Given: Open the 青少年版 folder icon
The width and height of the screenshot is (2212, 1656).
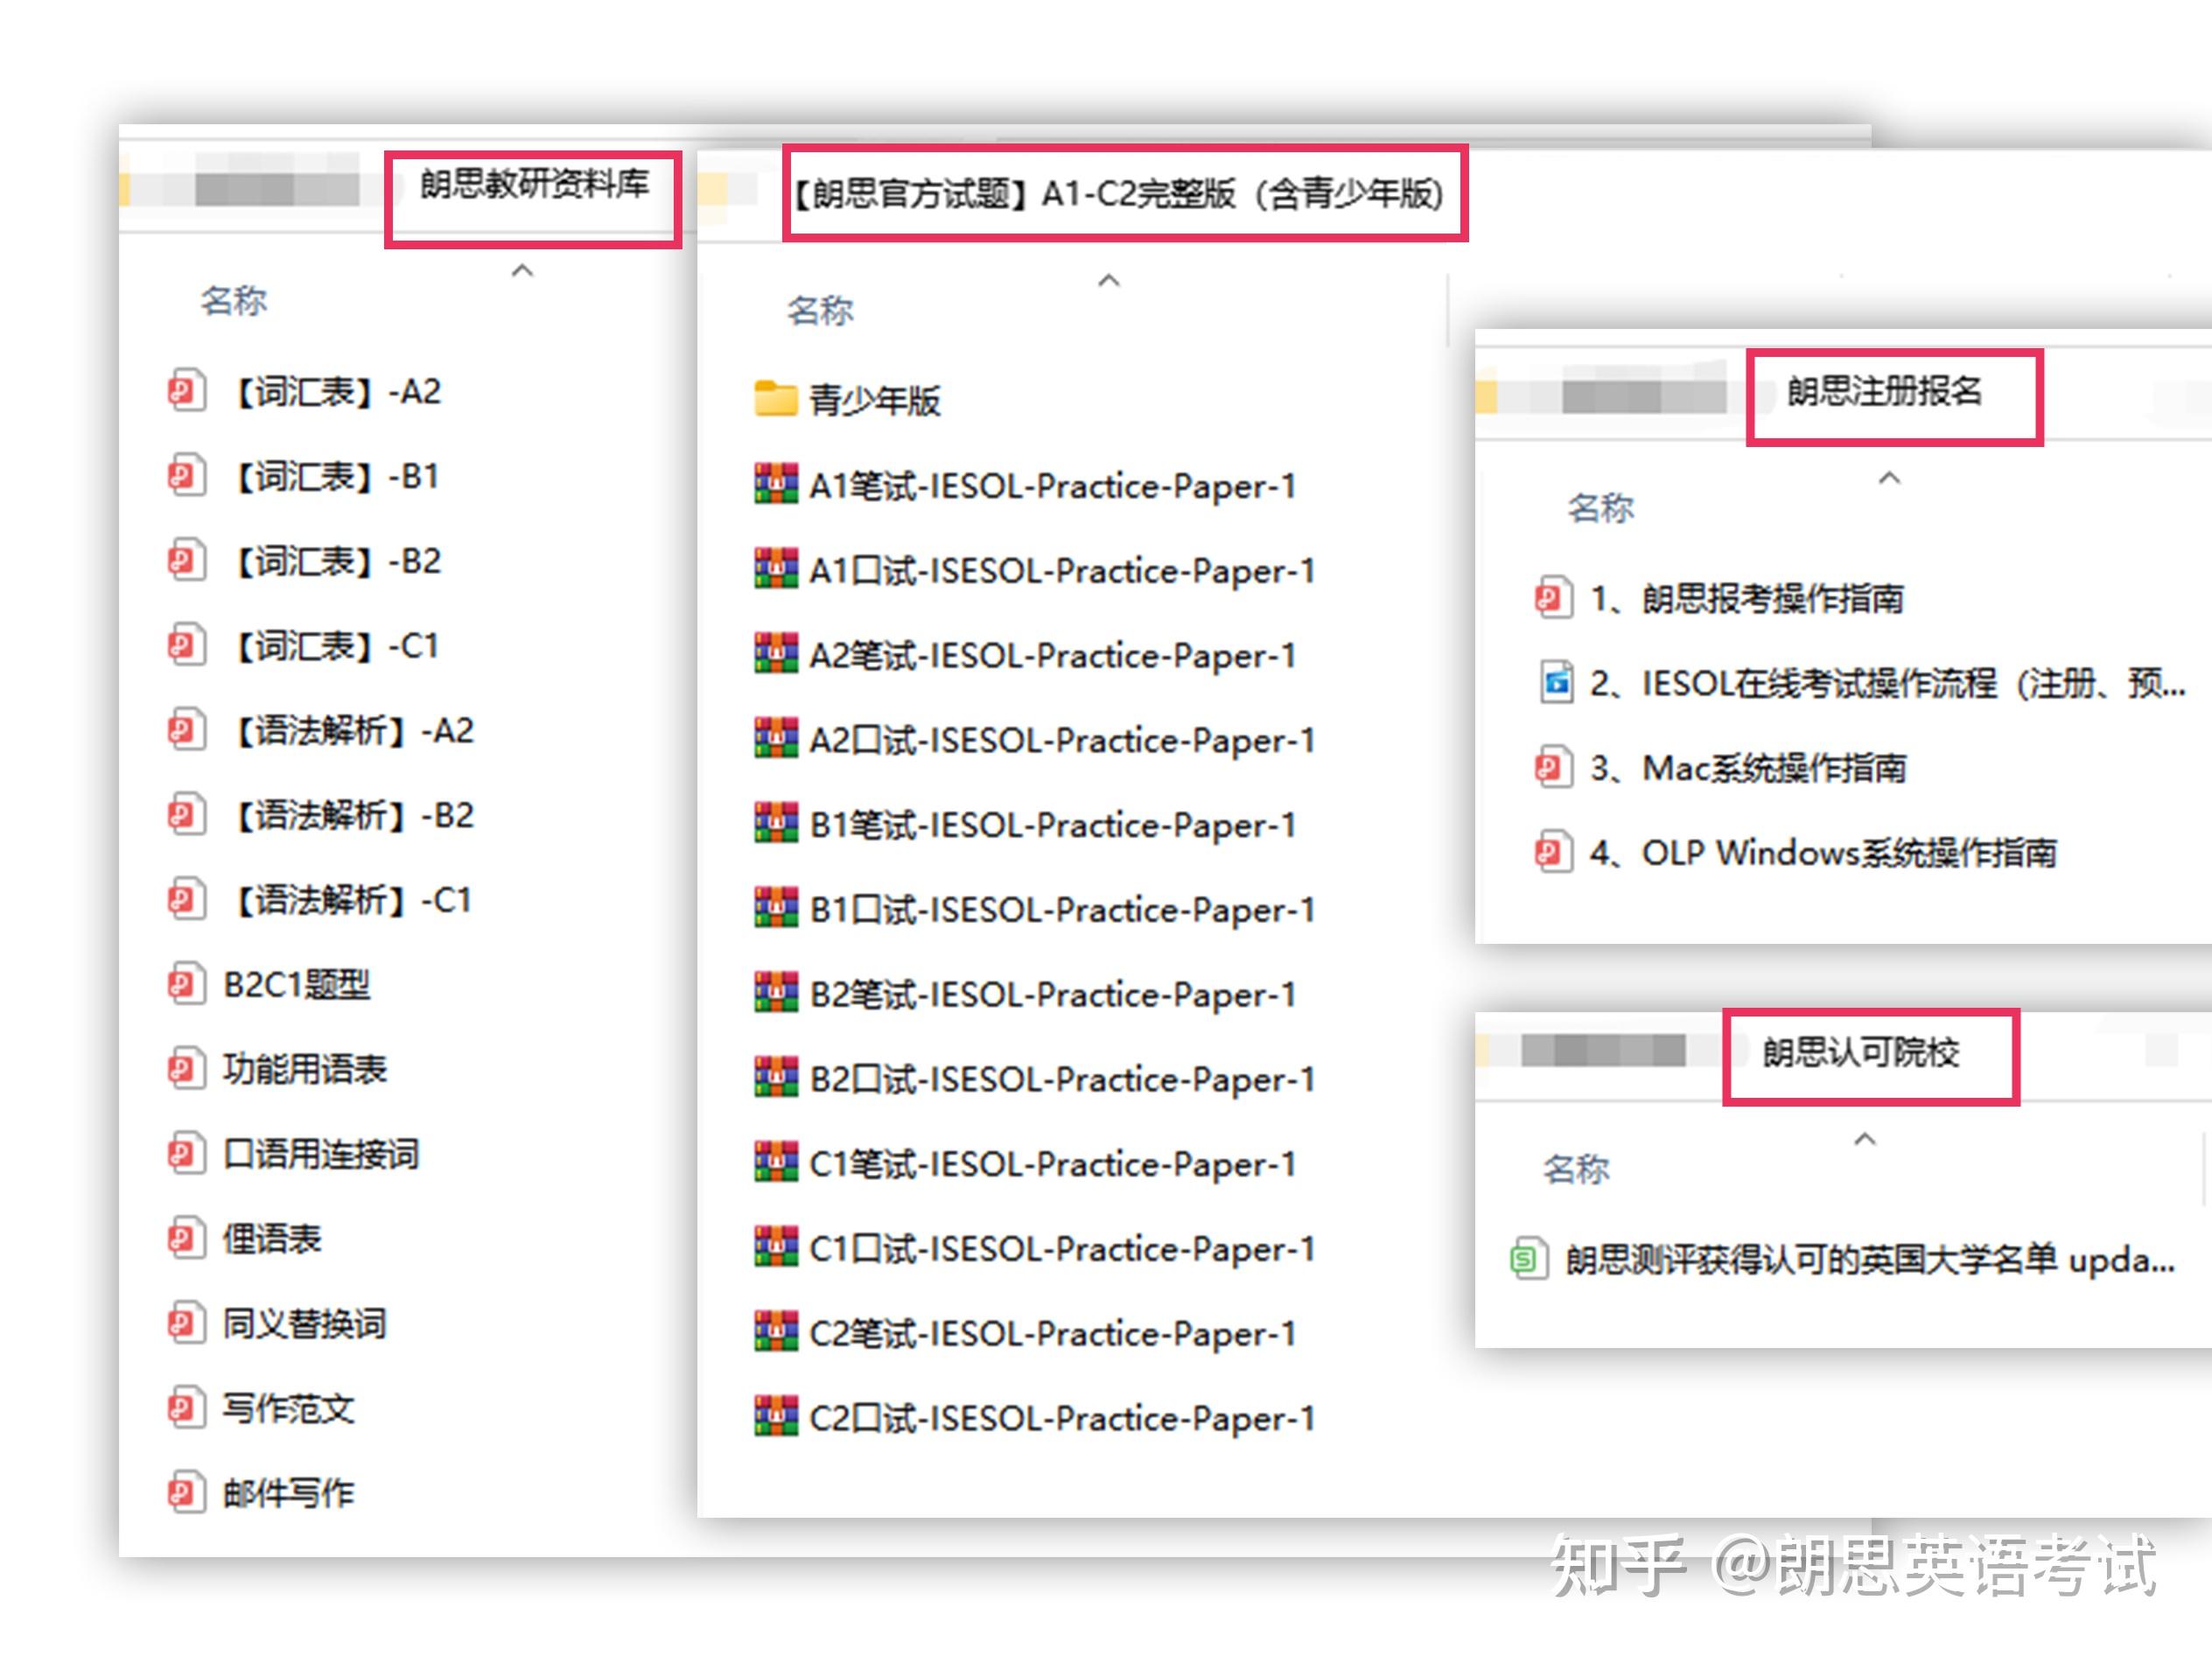Looking at the screenshot, I should (775, 399).
